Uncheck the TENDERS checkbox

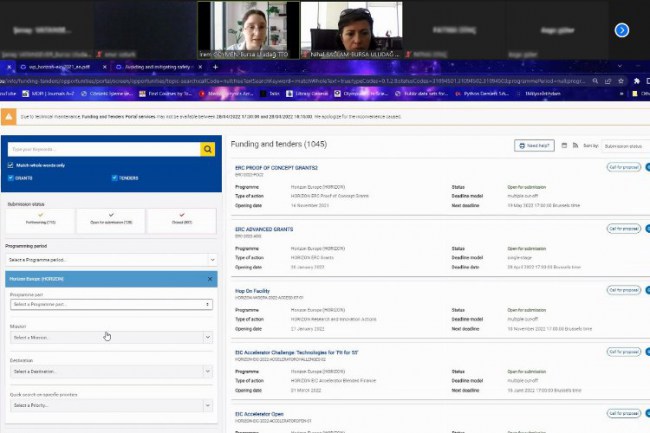(x=114, y=177)
